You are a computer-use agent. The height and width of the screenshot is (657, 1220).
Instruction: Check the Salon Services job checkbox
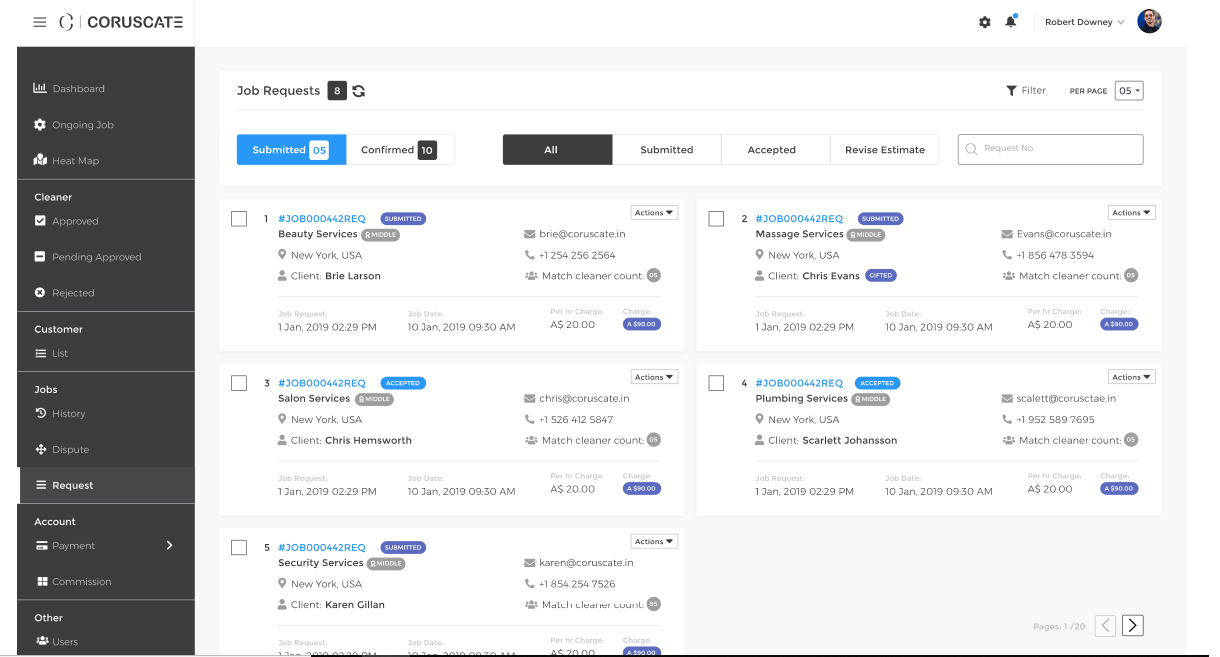(239, 383)
